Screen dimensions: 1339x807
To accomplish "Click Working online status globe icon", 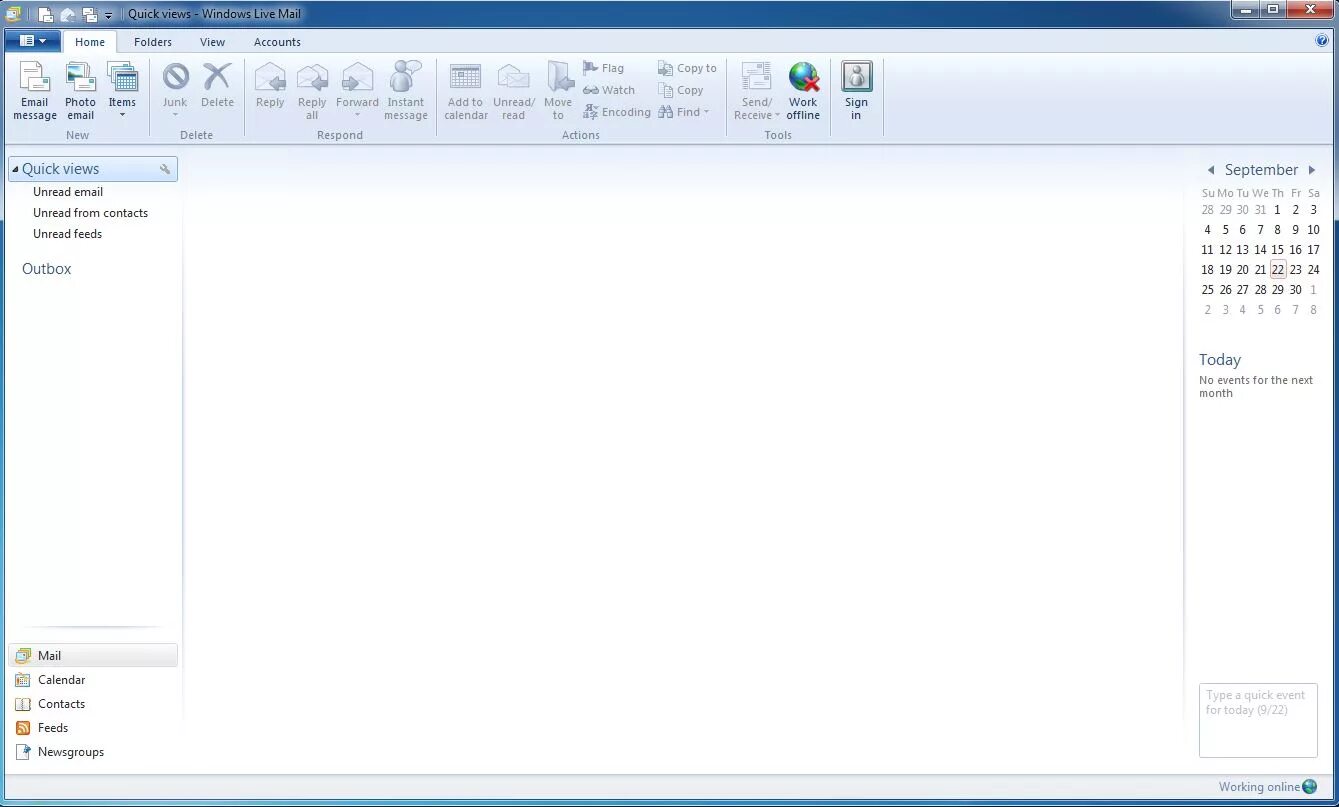I will click(x=1310, y=787).
